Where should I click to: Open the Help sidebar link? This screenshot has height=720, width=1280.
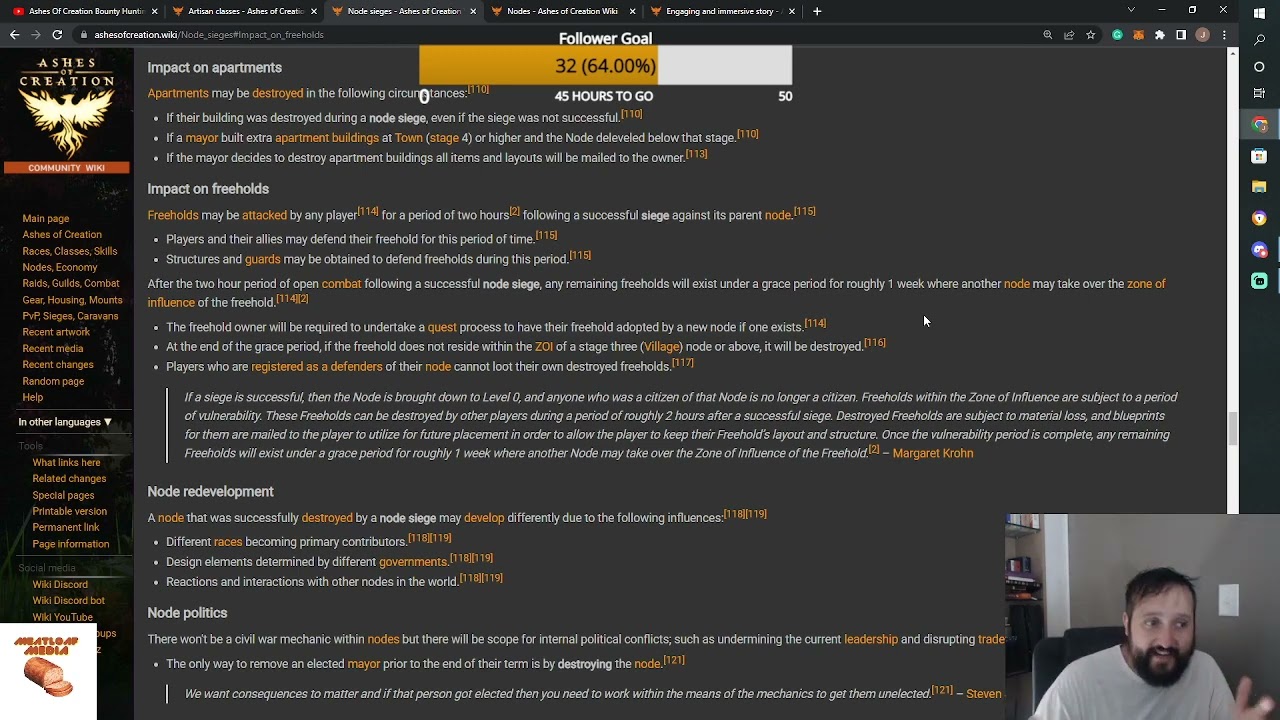[x=33, y=397]
